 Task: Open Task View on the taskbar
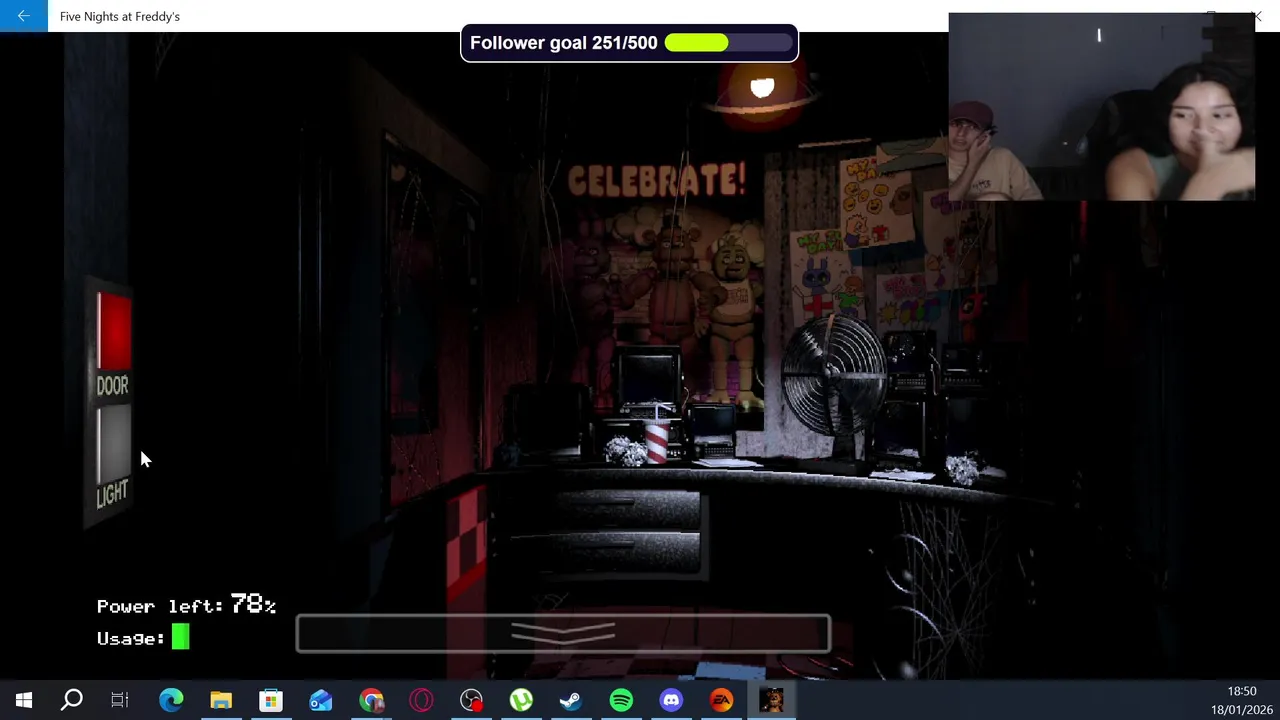click(120, 700)
